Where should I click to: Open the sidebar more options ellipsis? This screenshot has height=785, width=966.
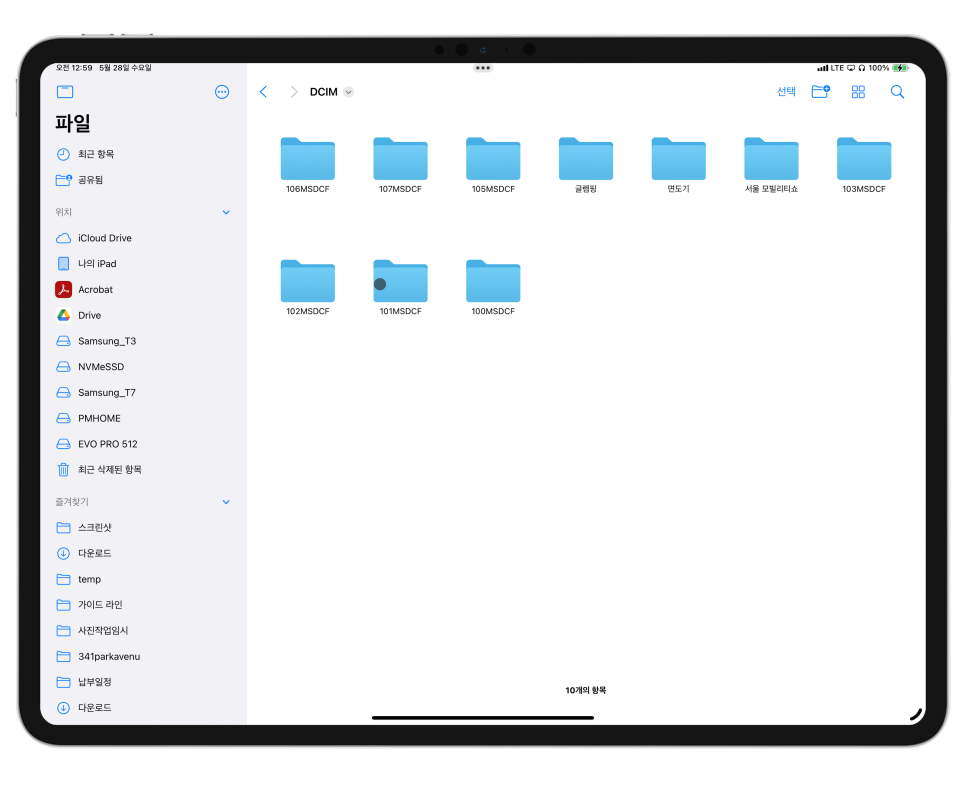[222, 92]
